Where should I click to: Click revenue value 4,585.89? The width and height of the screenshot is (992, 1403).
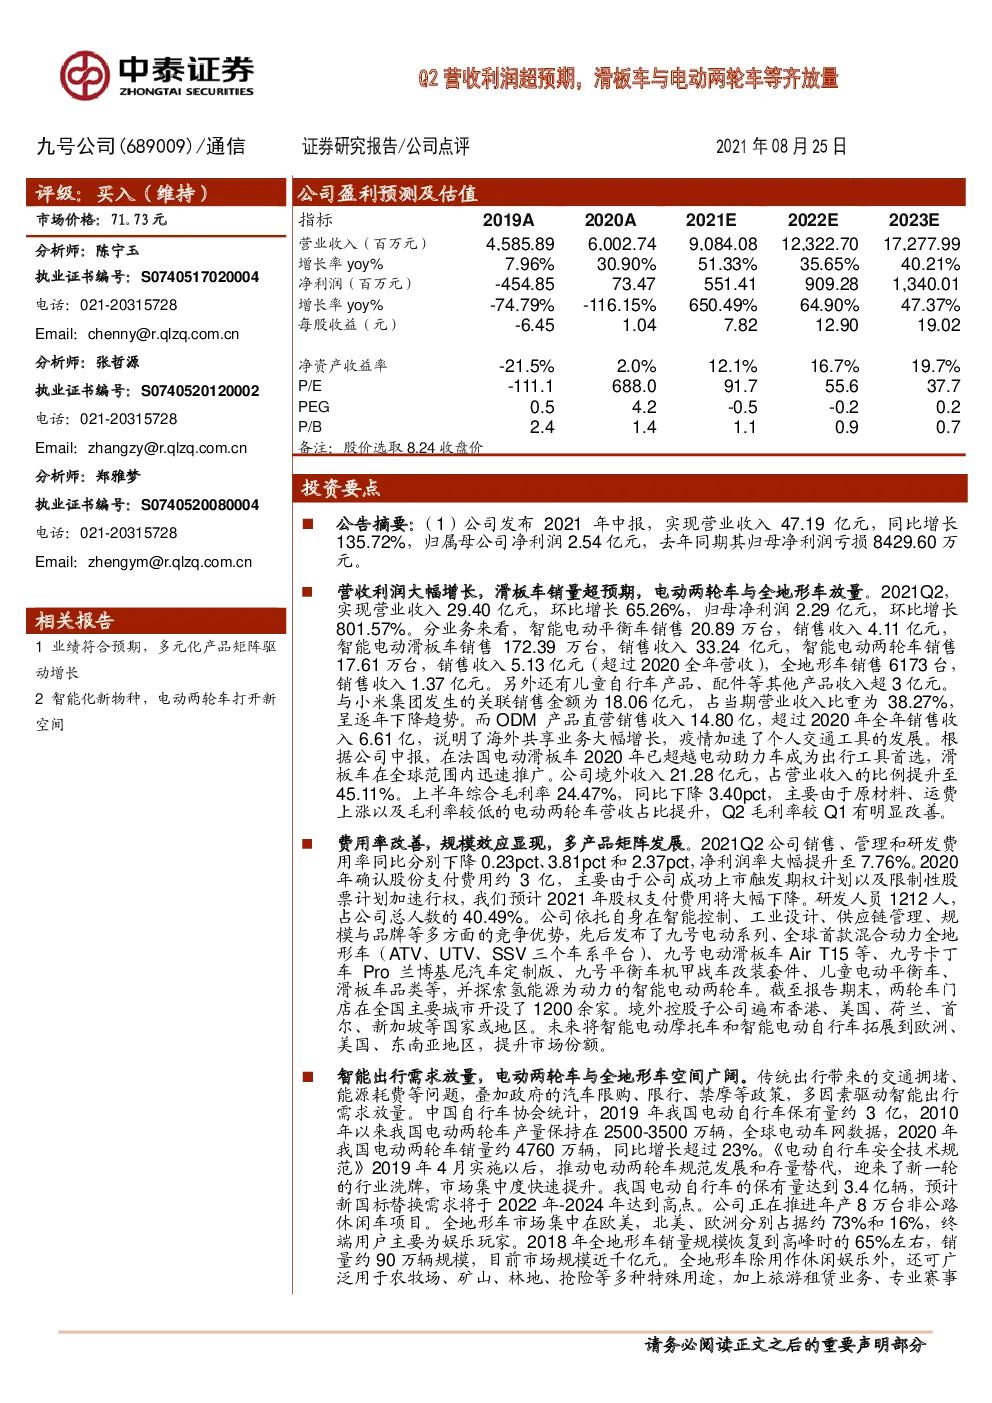tap(520, 244)
